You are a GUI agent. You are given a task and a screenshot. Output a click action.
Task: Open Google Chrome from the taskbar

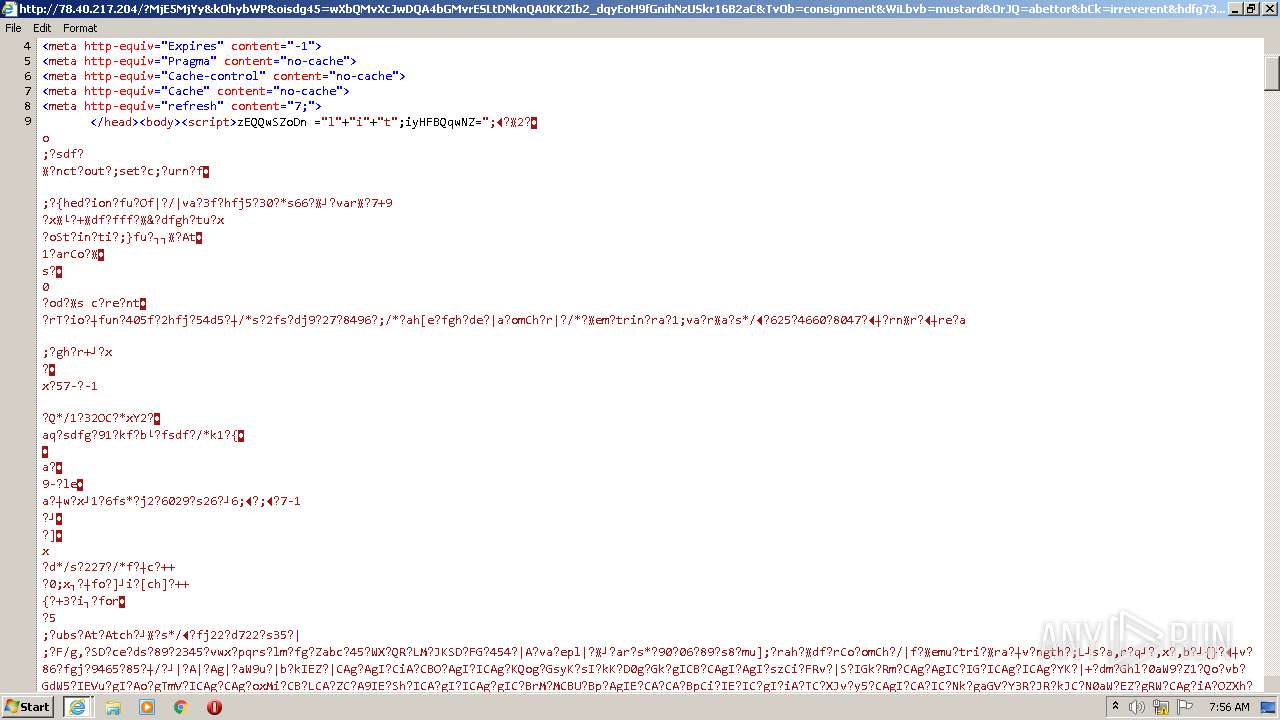pyautogui.click(x=181, y=707)
